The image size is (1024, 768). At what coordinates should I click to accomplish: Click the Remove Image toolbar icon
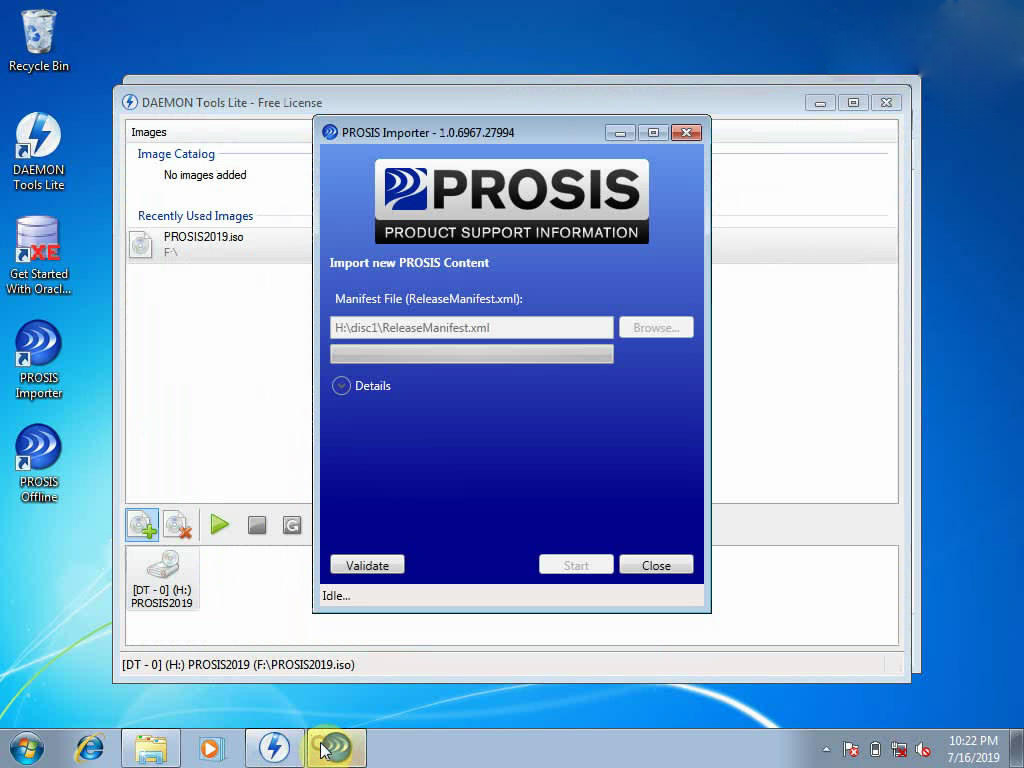click(178, 525)
